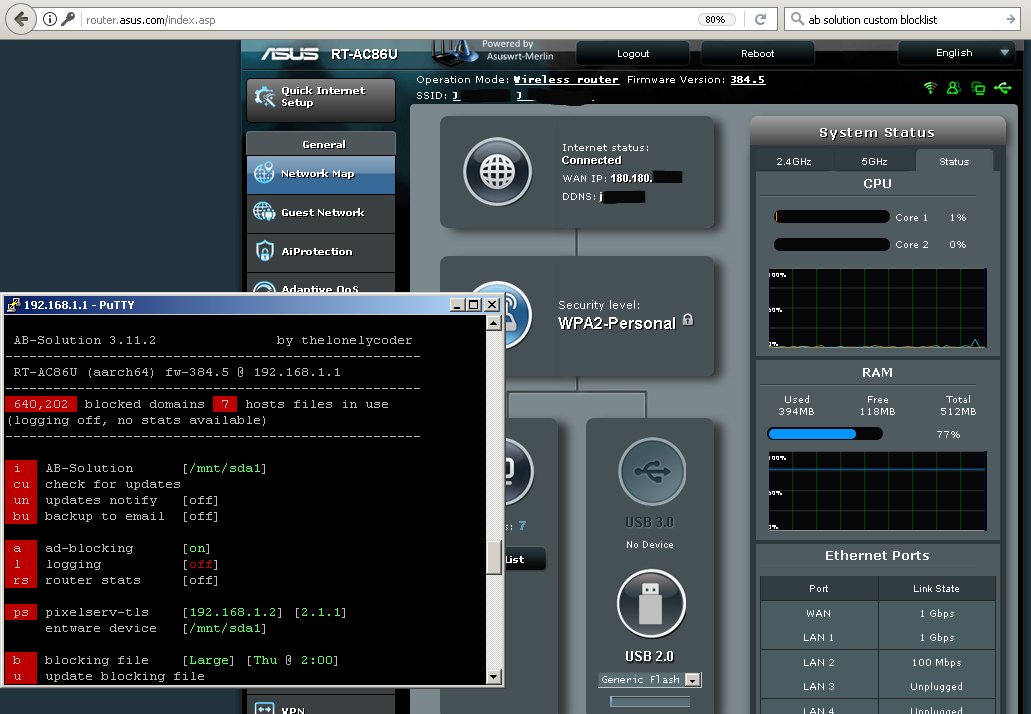1031x714 pixels.
Task: Click the saved password key icon
Action: point(67,19)
